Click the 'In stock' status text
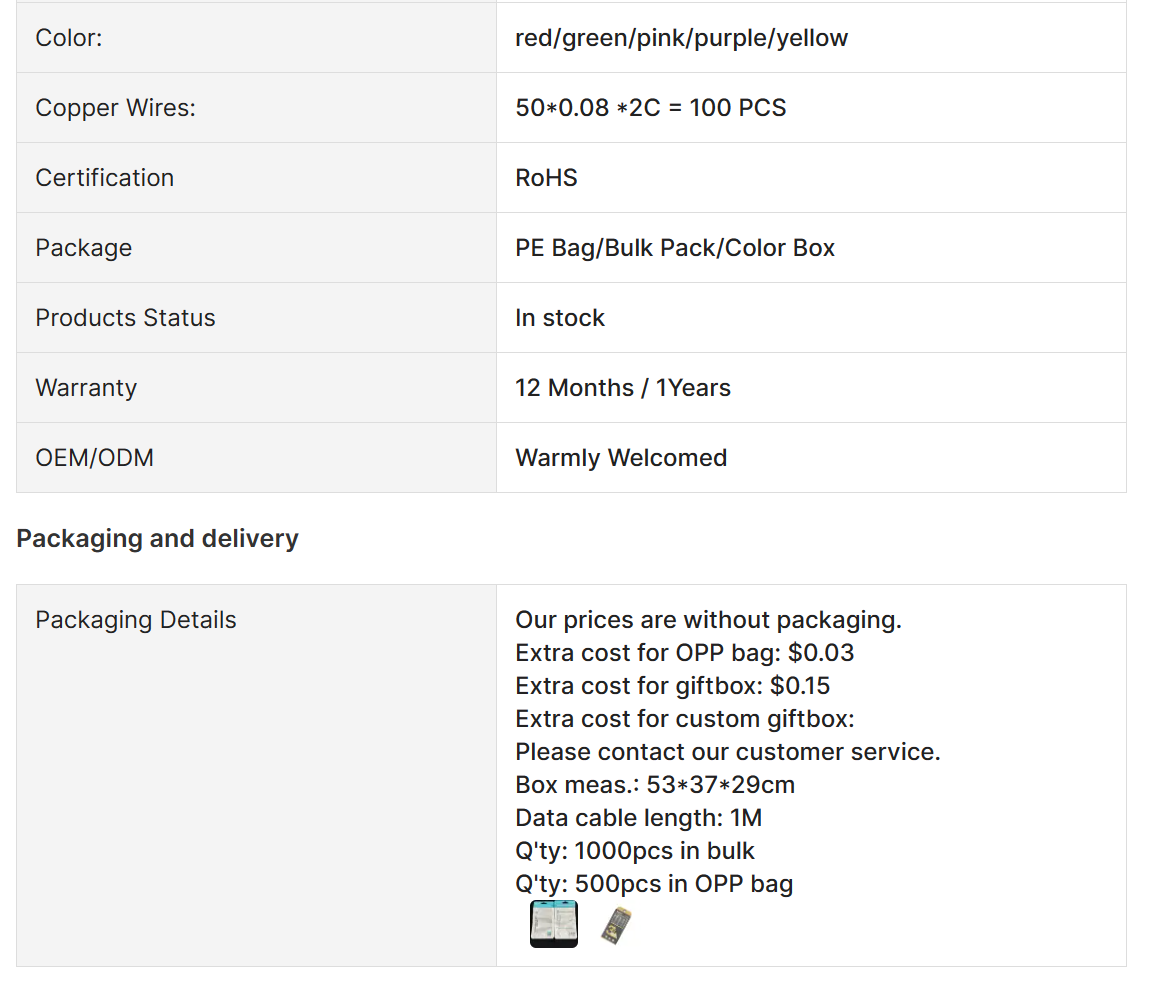 (559, 318)
